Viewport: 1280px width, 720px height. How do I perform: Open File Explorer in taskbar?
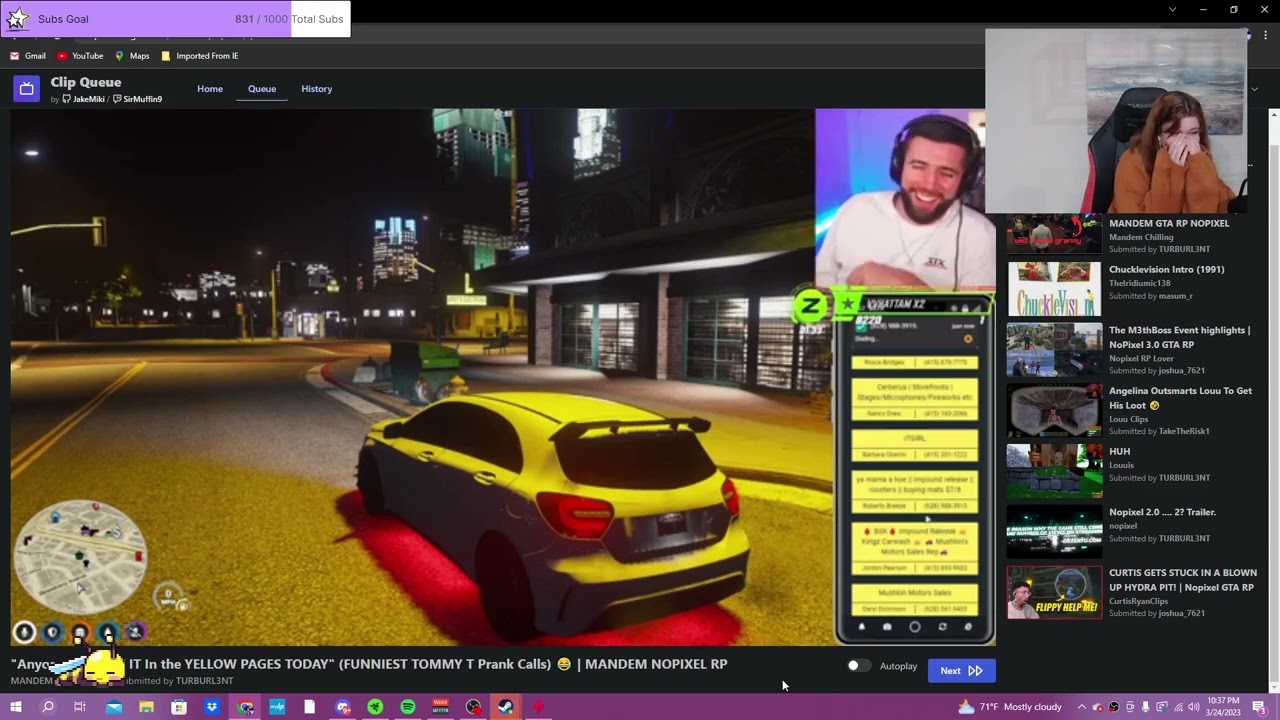pyautogui.click(x=146, y=707)
